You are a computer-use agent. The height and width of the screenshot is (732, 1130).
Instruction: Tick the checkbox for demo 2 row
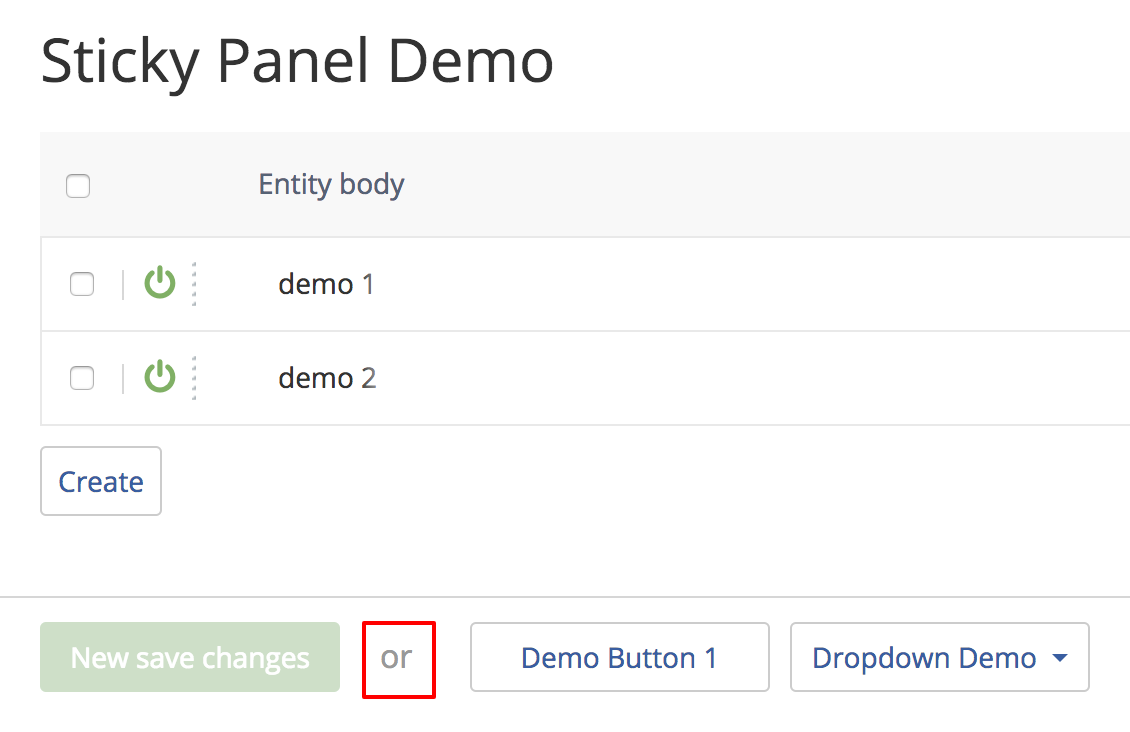click(x=82, y=379)
